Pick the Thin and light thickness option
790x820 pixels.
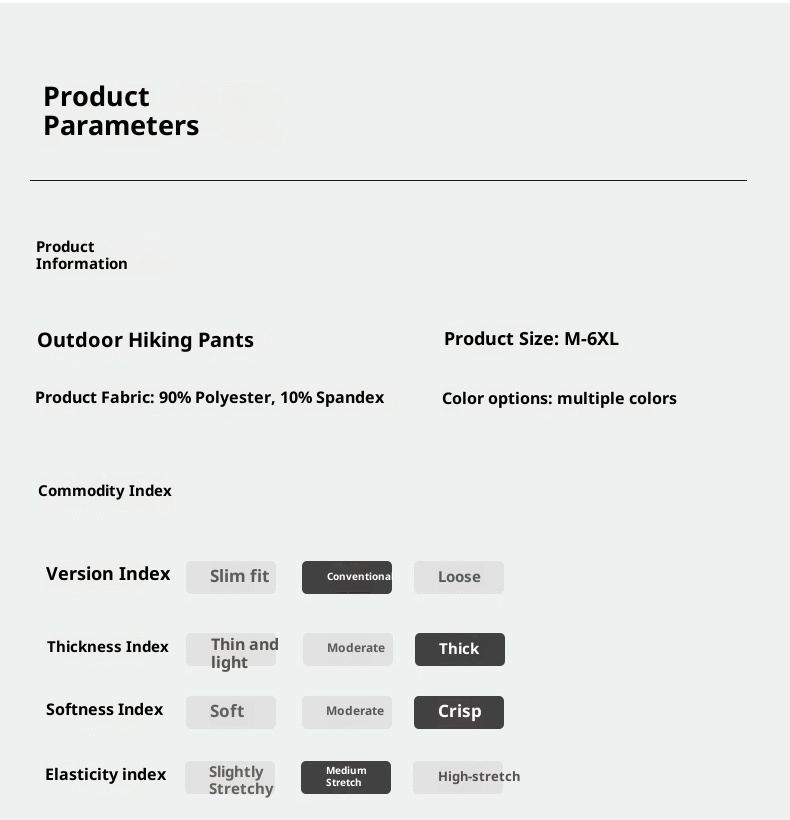pyautogui.click(x=231, y=650)
